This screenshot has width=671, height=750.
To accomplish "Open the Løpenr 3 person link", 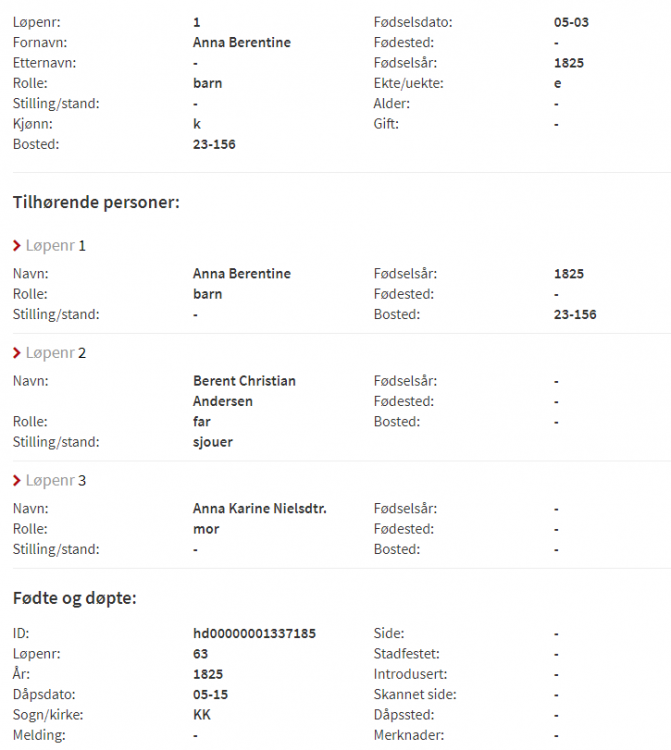I will click(56, 481).
